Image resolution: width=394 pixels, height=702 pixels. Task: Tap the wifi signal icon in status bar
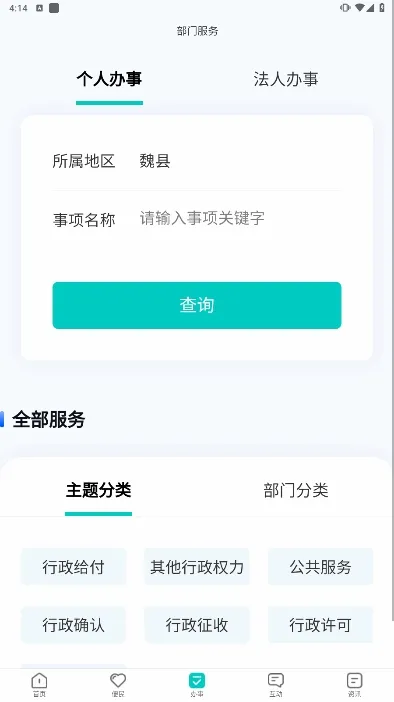pyautogui.click(x=360, y=8)
